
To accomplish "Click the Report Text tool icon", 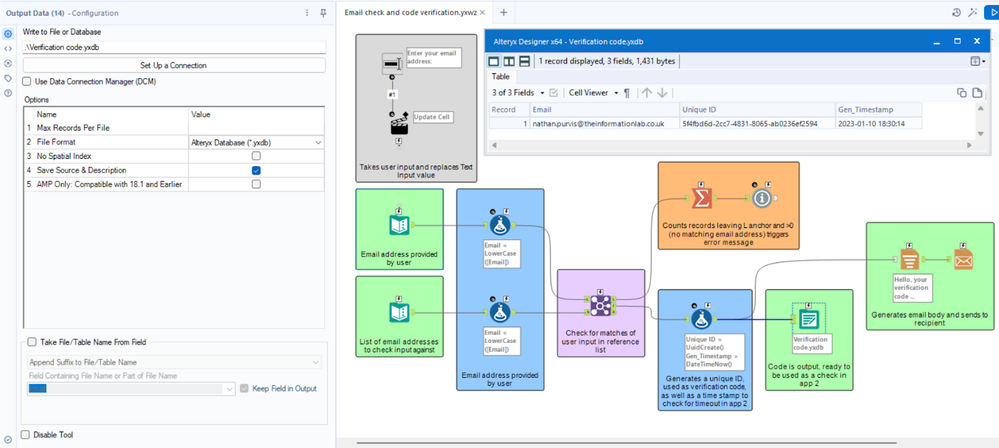I will (x=909, y=259).
